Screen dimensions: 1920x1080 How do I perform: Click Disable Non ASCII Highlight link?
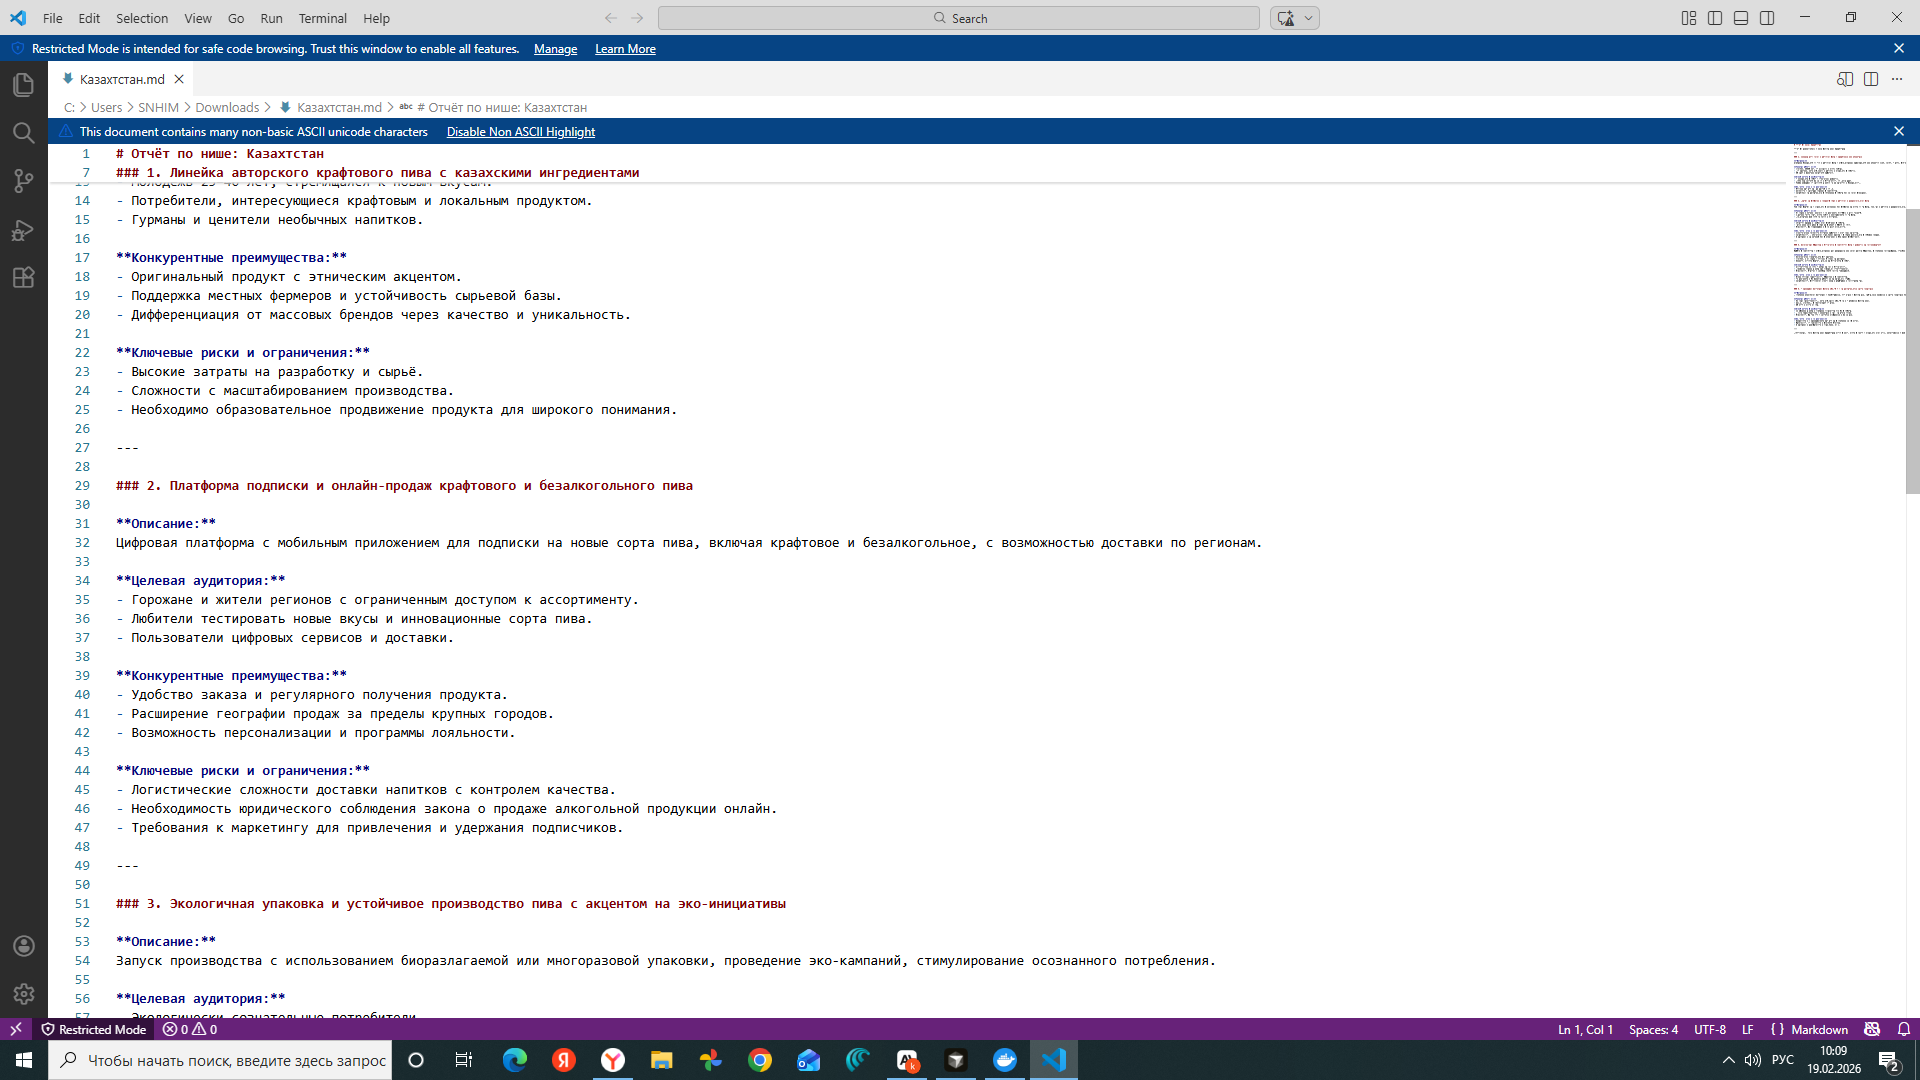click(x=520, y=132)
